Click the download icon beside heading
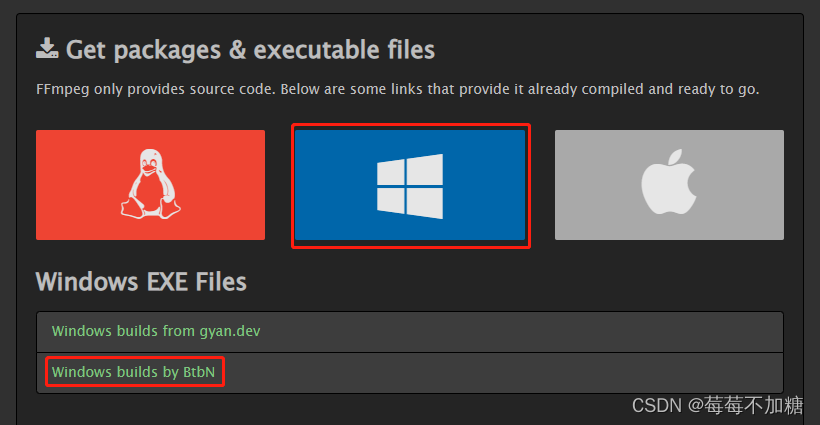This screenshot has height=425, width=820. 47,49
